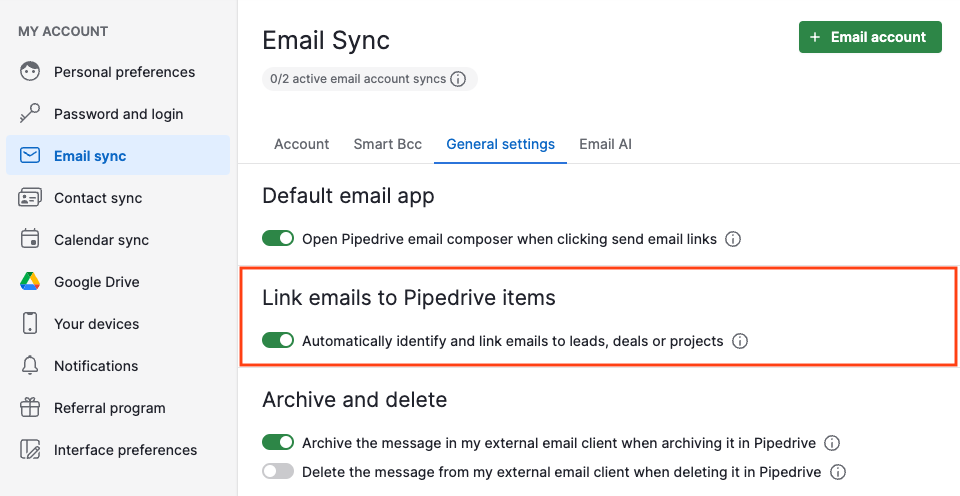Open the Smart Bcc tab
This screenshot has height=496, width=960.
[388, 145]
